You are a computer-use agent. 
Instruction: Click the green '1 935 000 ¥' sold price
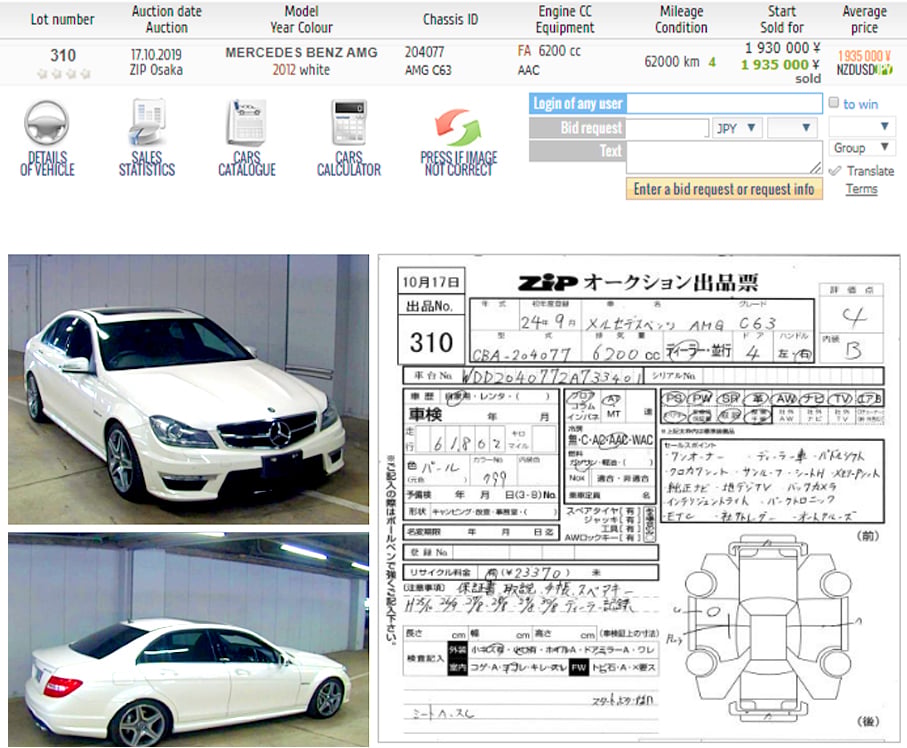point(780,64)
